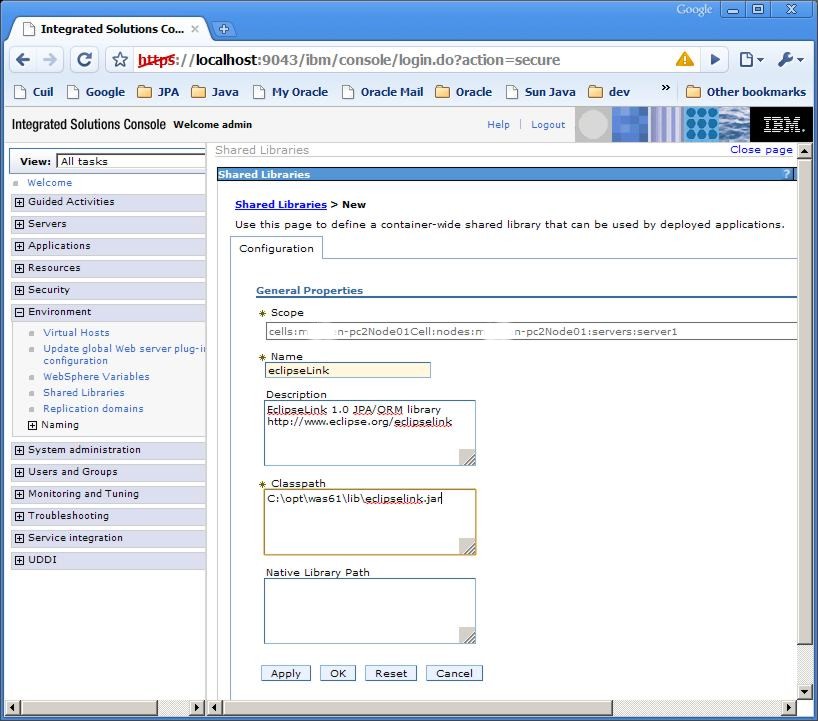Open the Welcome link in navigation

pyautogui.click(x=50, y=183)
